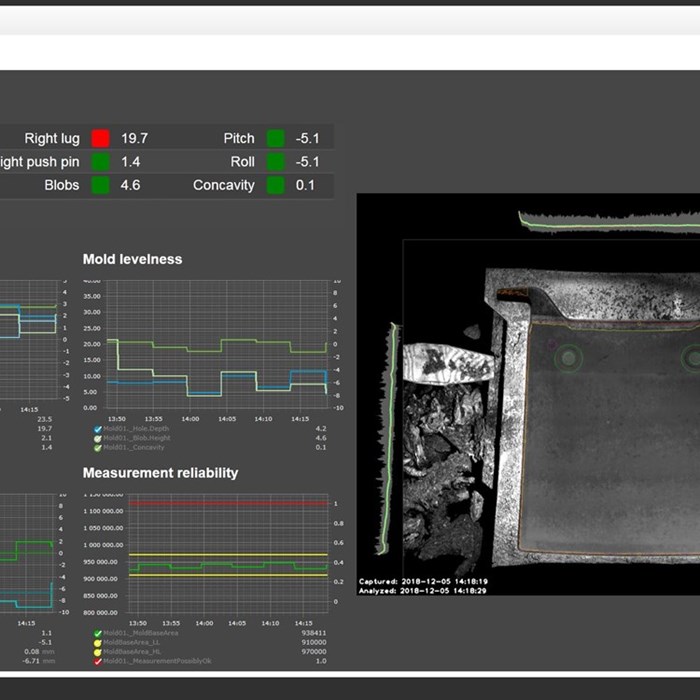Toggle the Mold01._Blob.Height series checkbox
The height and width of the screenshot is (700, 700).
[97, 438]
